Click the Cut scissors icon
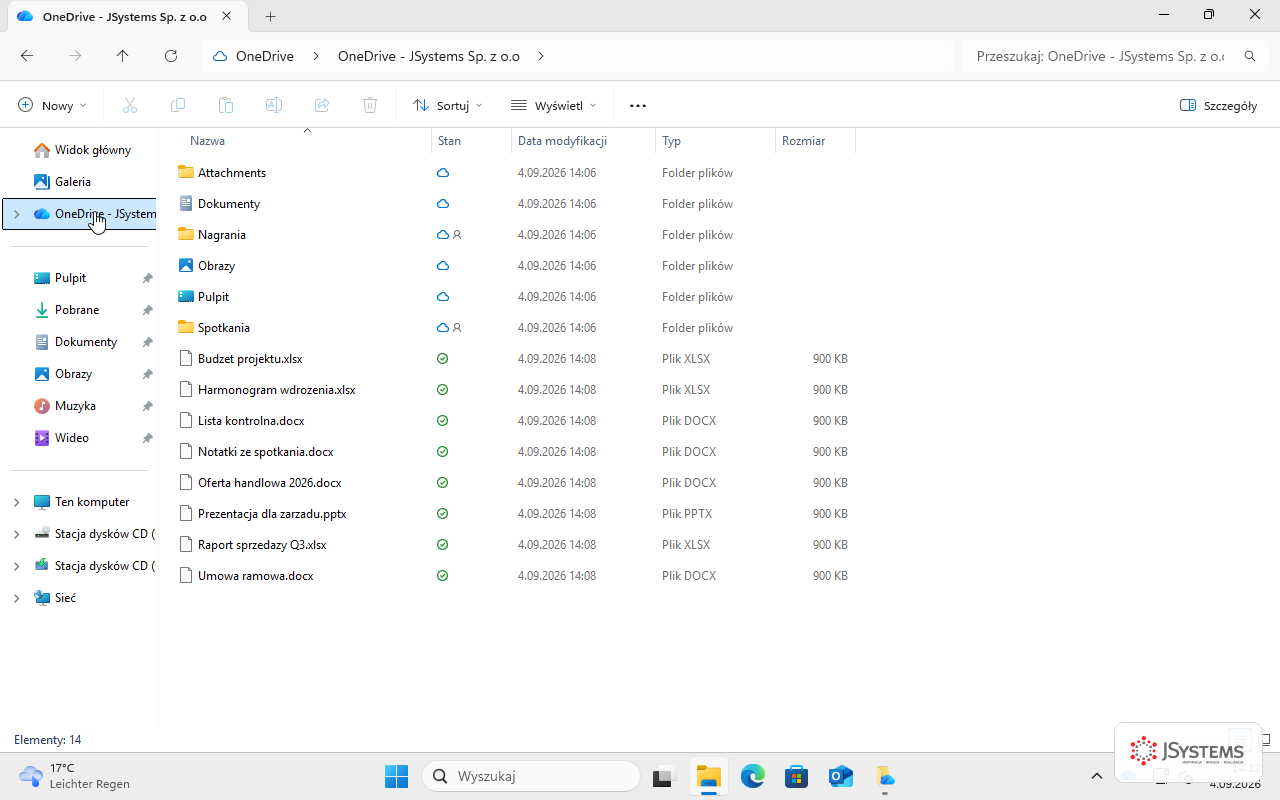Viewport: 1280px width, 800px height. pos(130,105)
